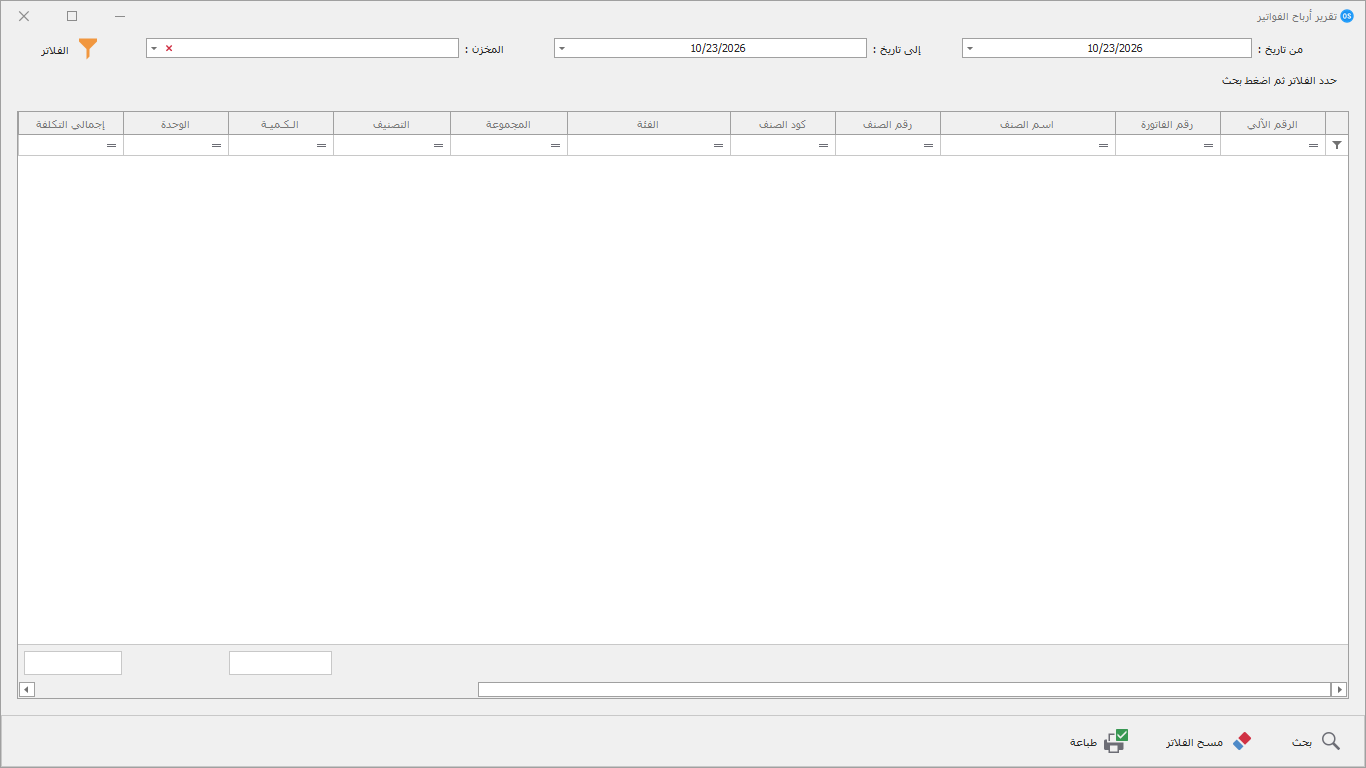The height and width of the screenshot is (768, 1366).
Task: Open the filter operator icon under المجموعة
Action: tap(555, 146)
